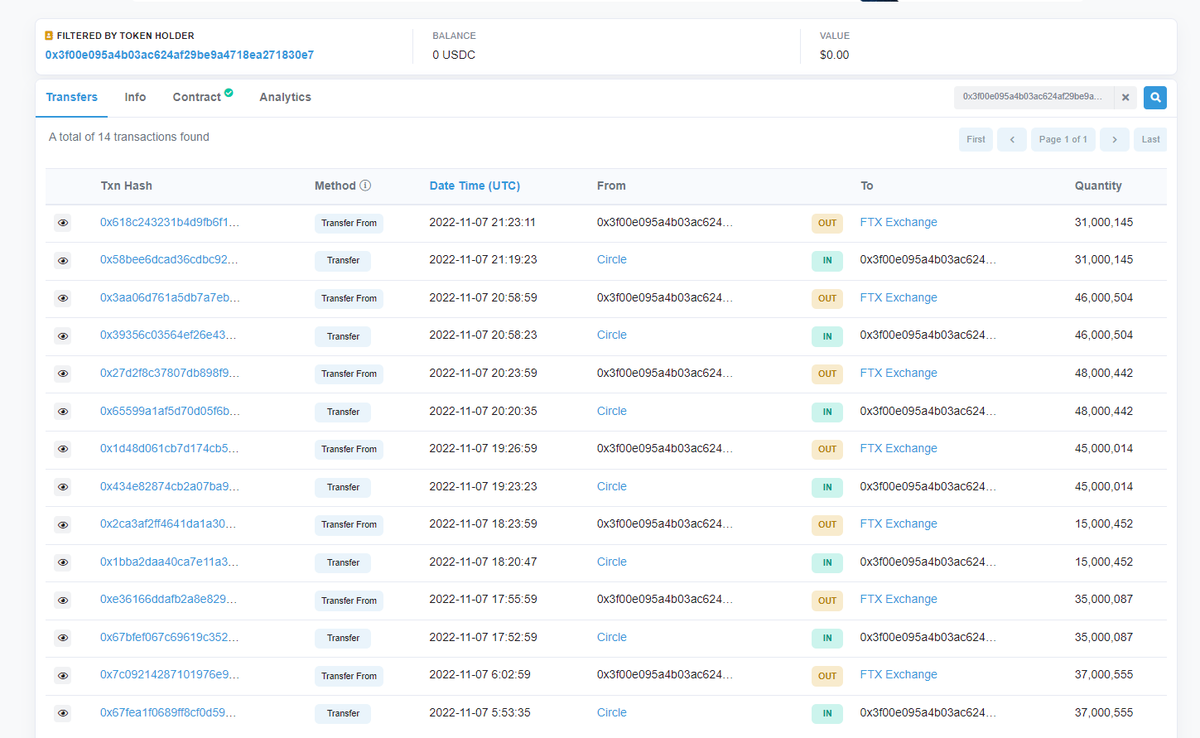View details eye for txn 0xe36166ddafb2a8e829
The image size is (1200, 738).
pyautogui.click(x=63, y=600)
